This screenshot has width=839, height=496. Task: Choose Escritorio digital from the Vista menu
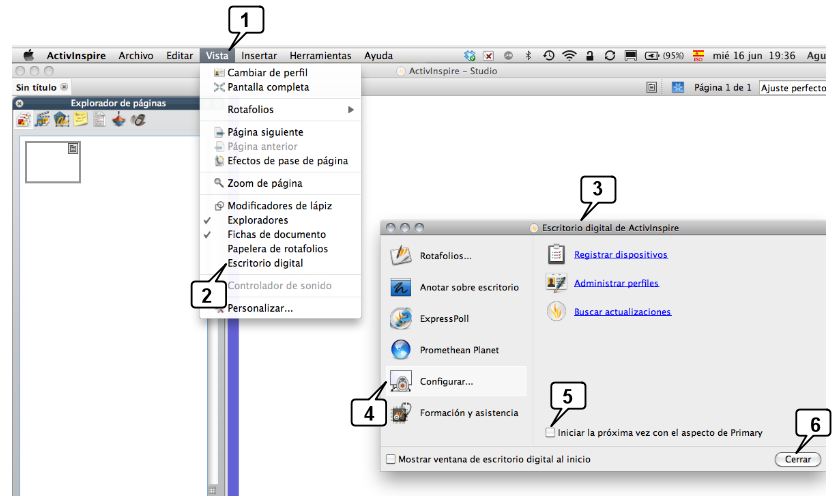[x=265, y=263]
